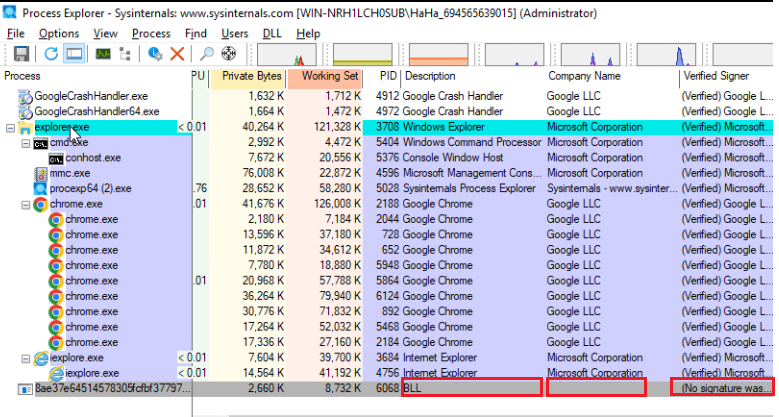Open process Properties gear icon
The image size is (779, 417).
point(156,53)
